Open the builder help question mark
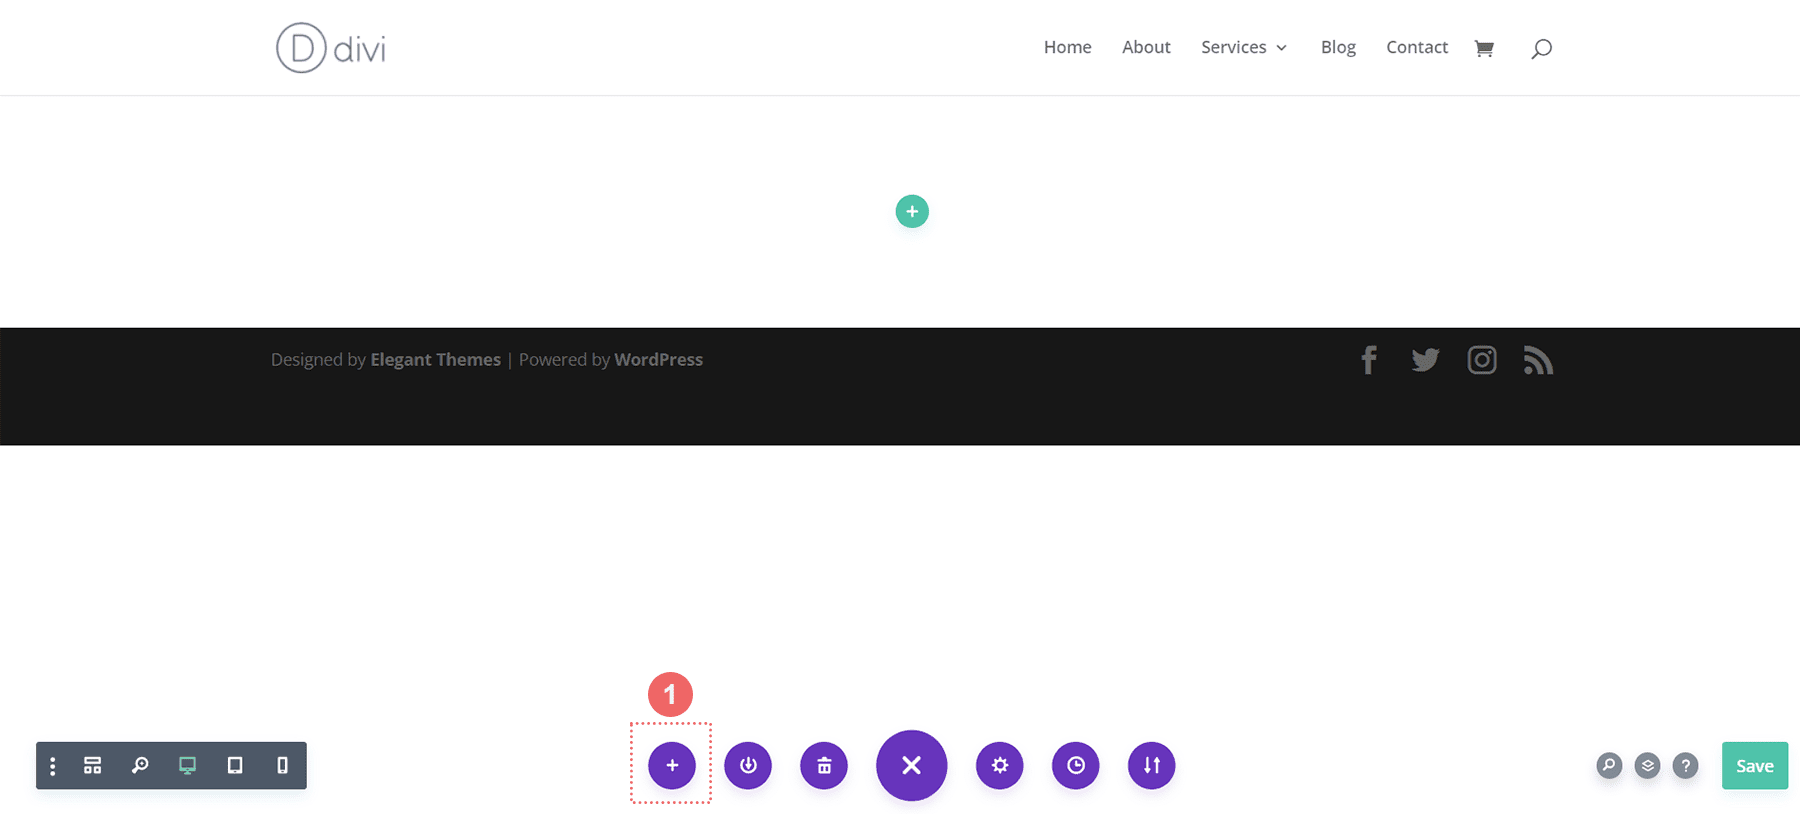 (x=1685, y=766)
